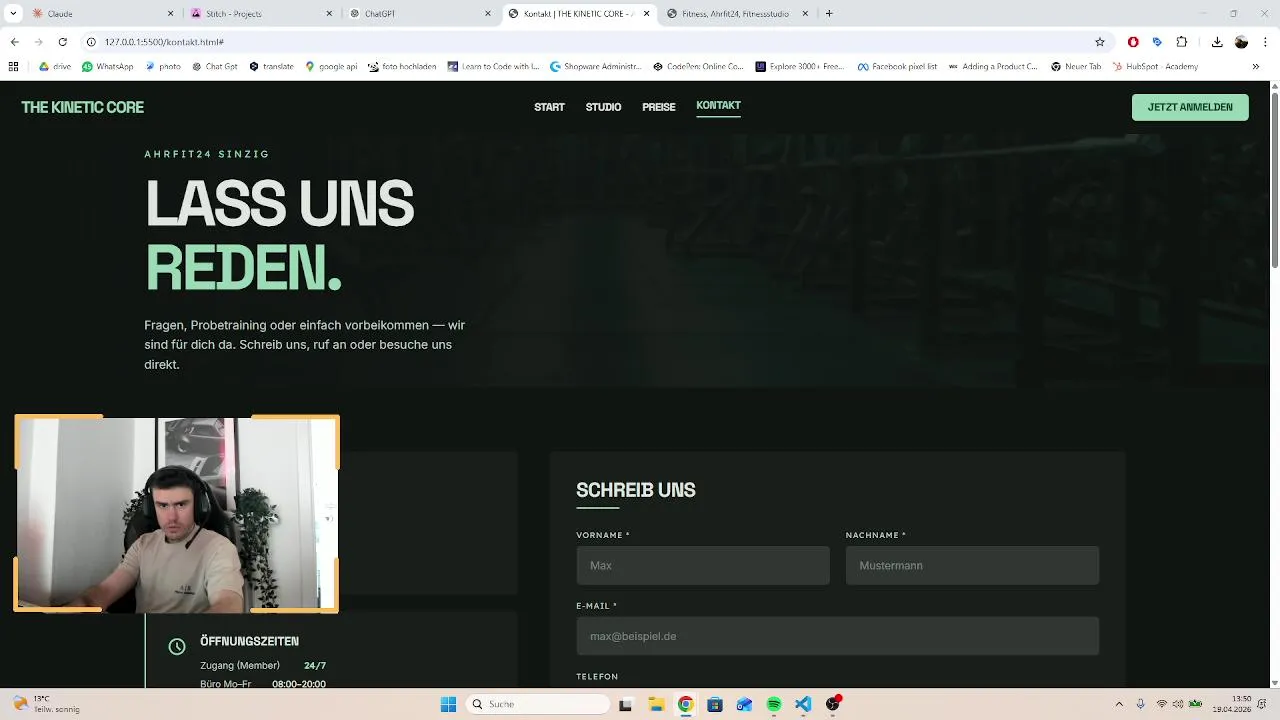Open the CodePen: Online Co... bookmark

tap(698, 67)
